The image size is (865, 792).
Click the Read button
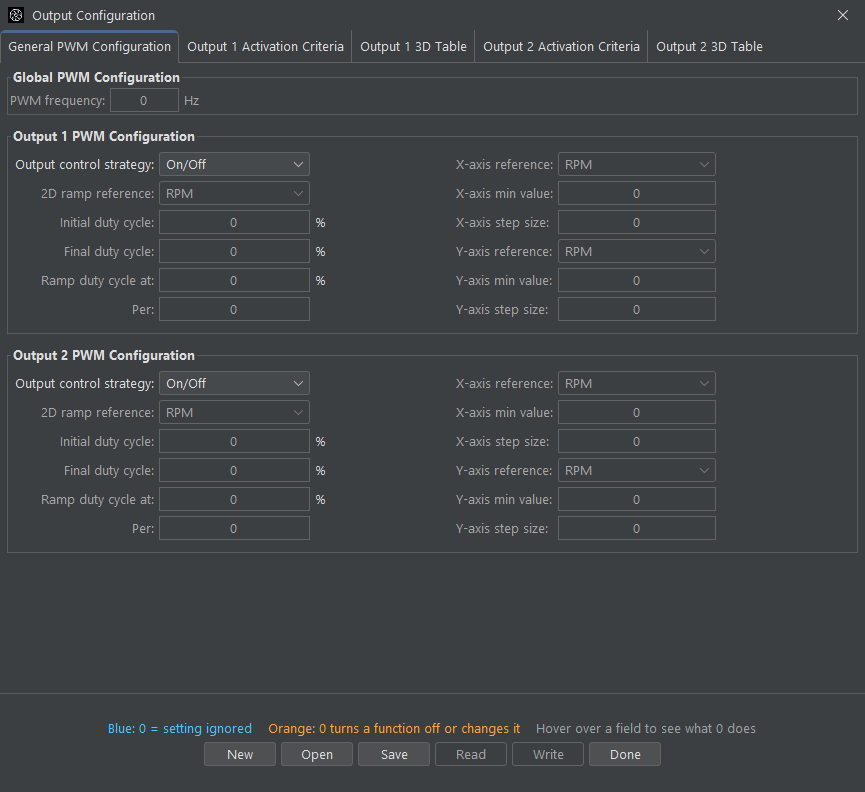pyautogui.click(x=471, y=754)
